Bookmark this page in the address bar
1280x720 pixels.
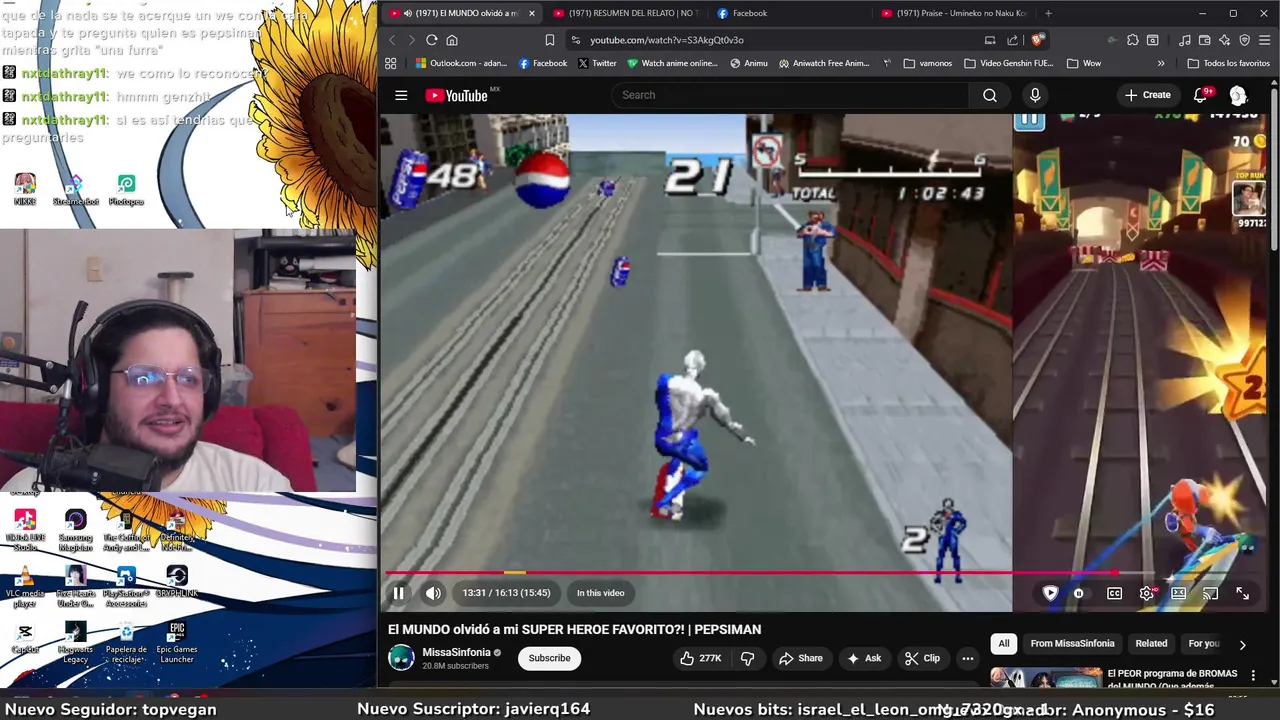tap(550, 40)
